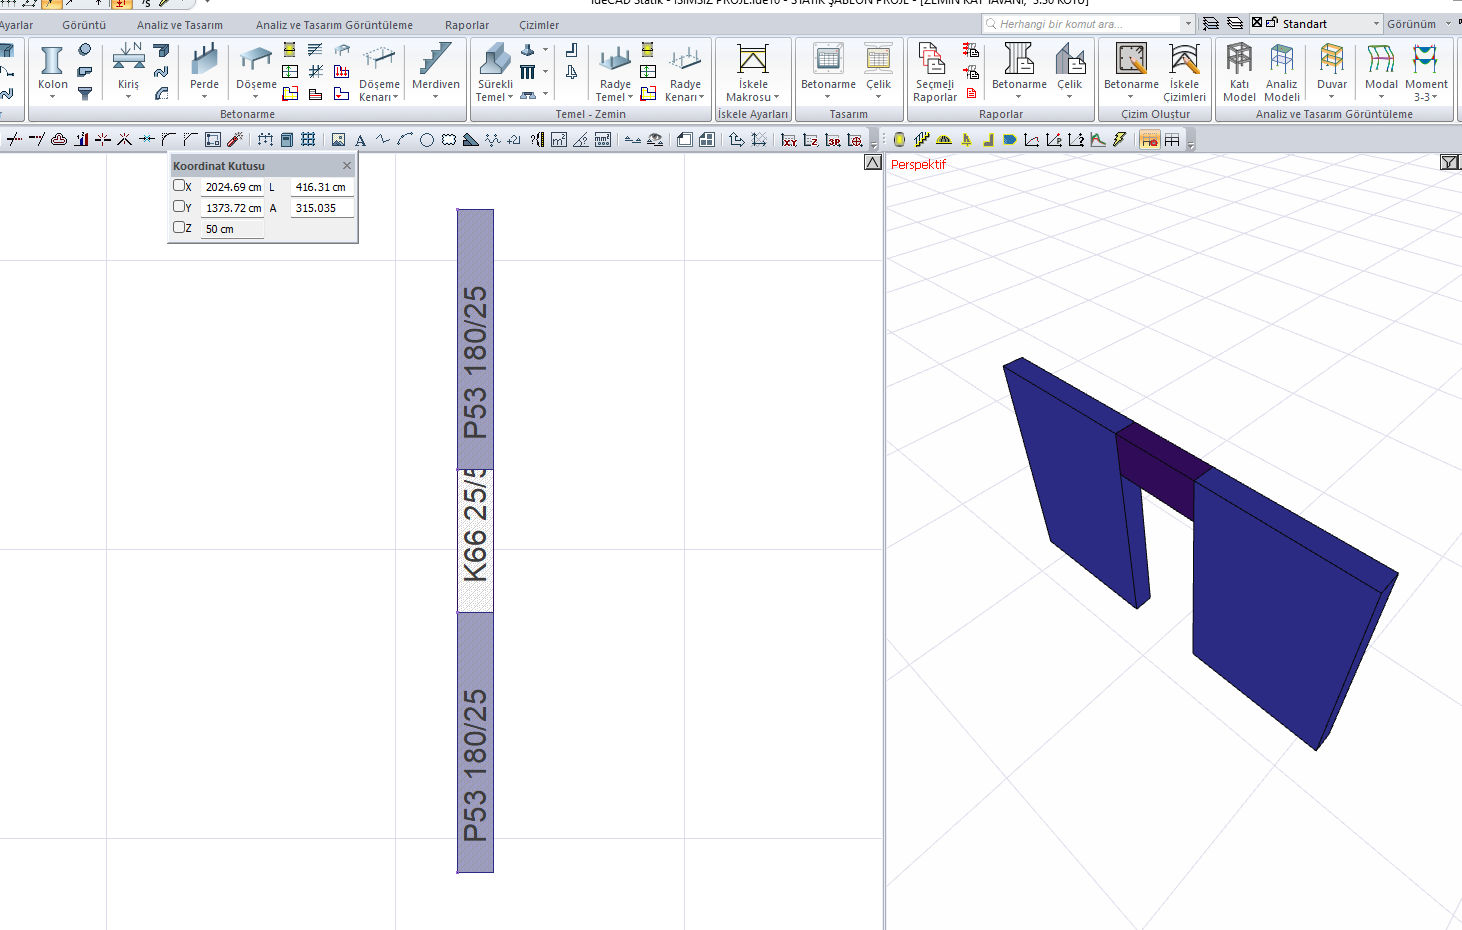Expand the Merdiven dropdown arrow
Image resolution: width=1462 pixels, height=930 pixels.
point(436,97)
